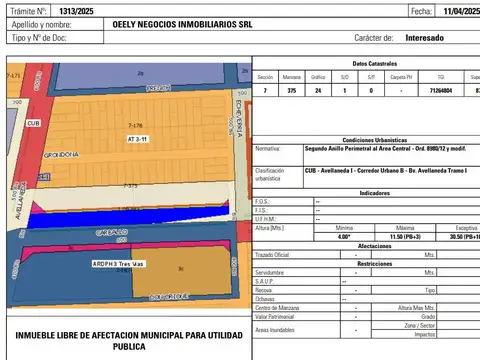Image resolution: width=480 pixels, height=360 pixels.
Task: Click the 'Manzana' column header
Action: (x=292, y=77)
